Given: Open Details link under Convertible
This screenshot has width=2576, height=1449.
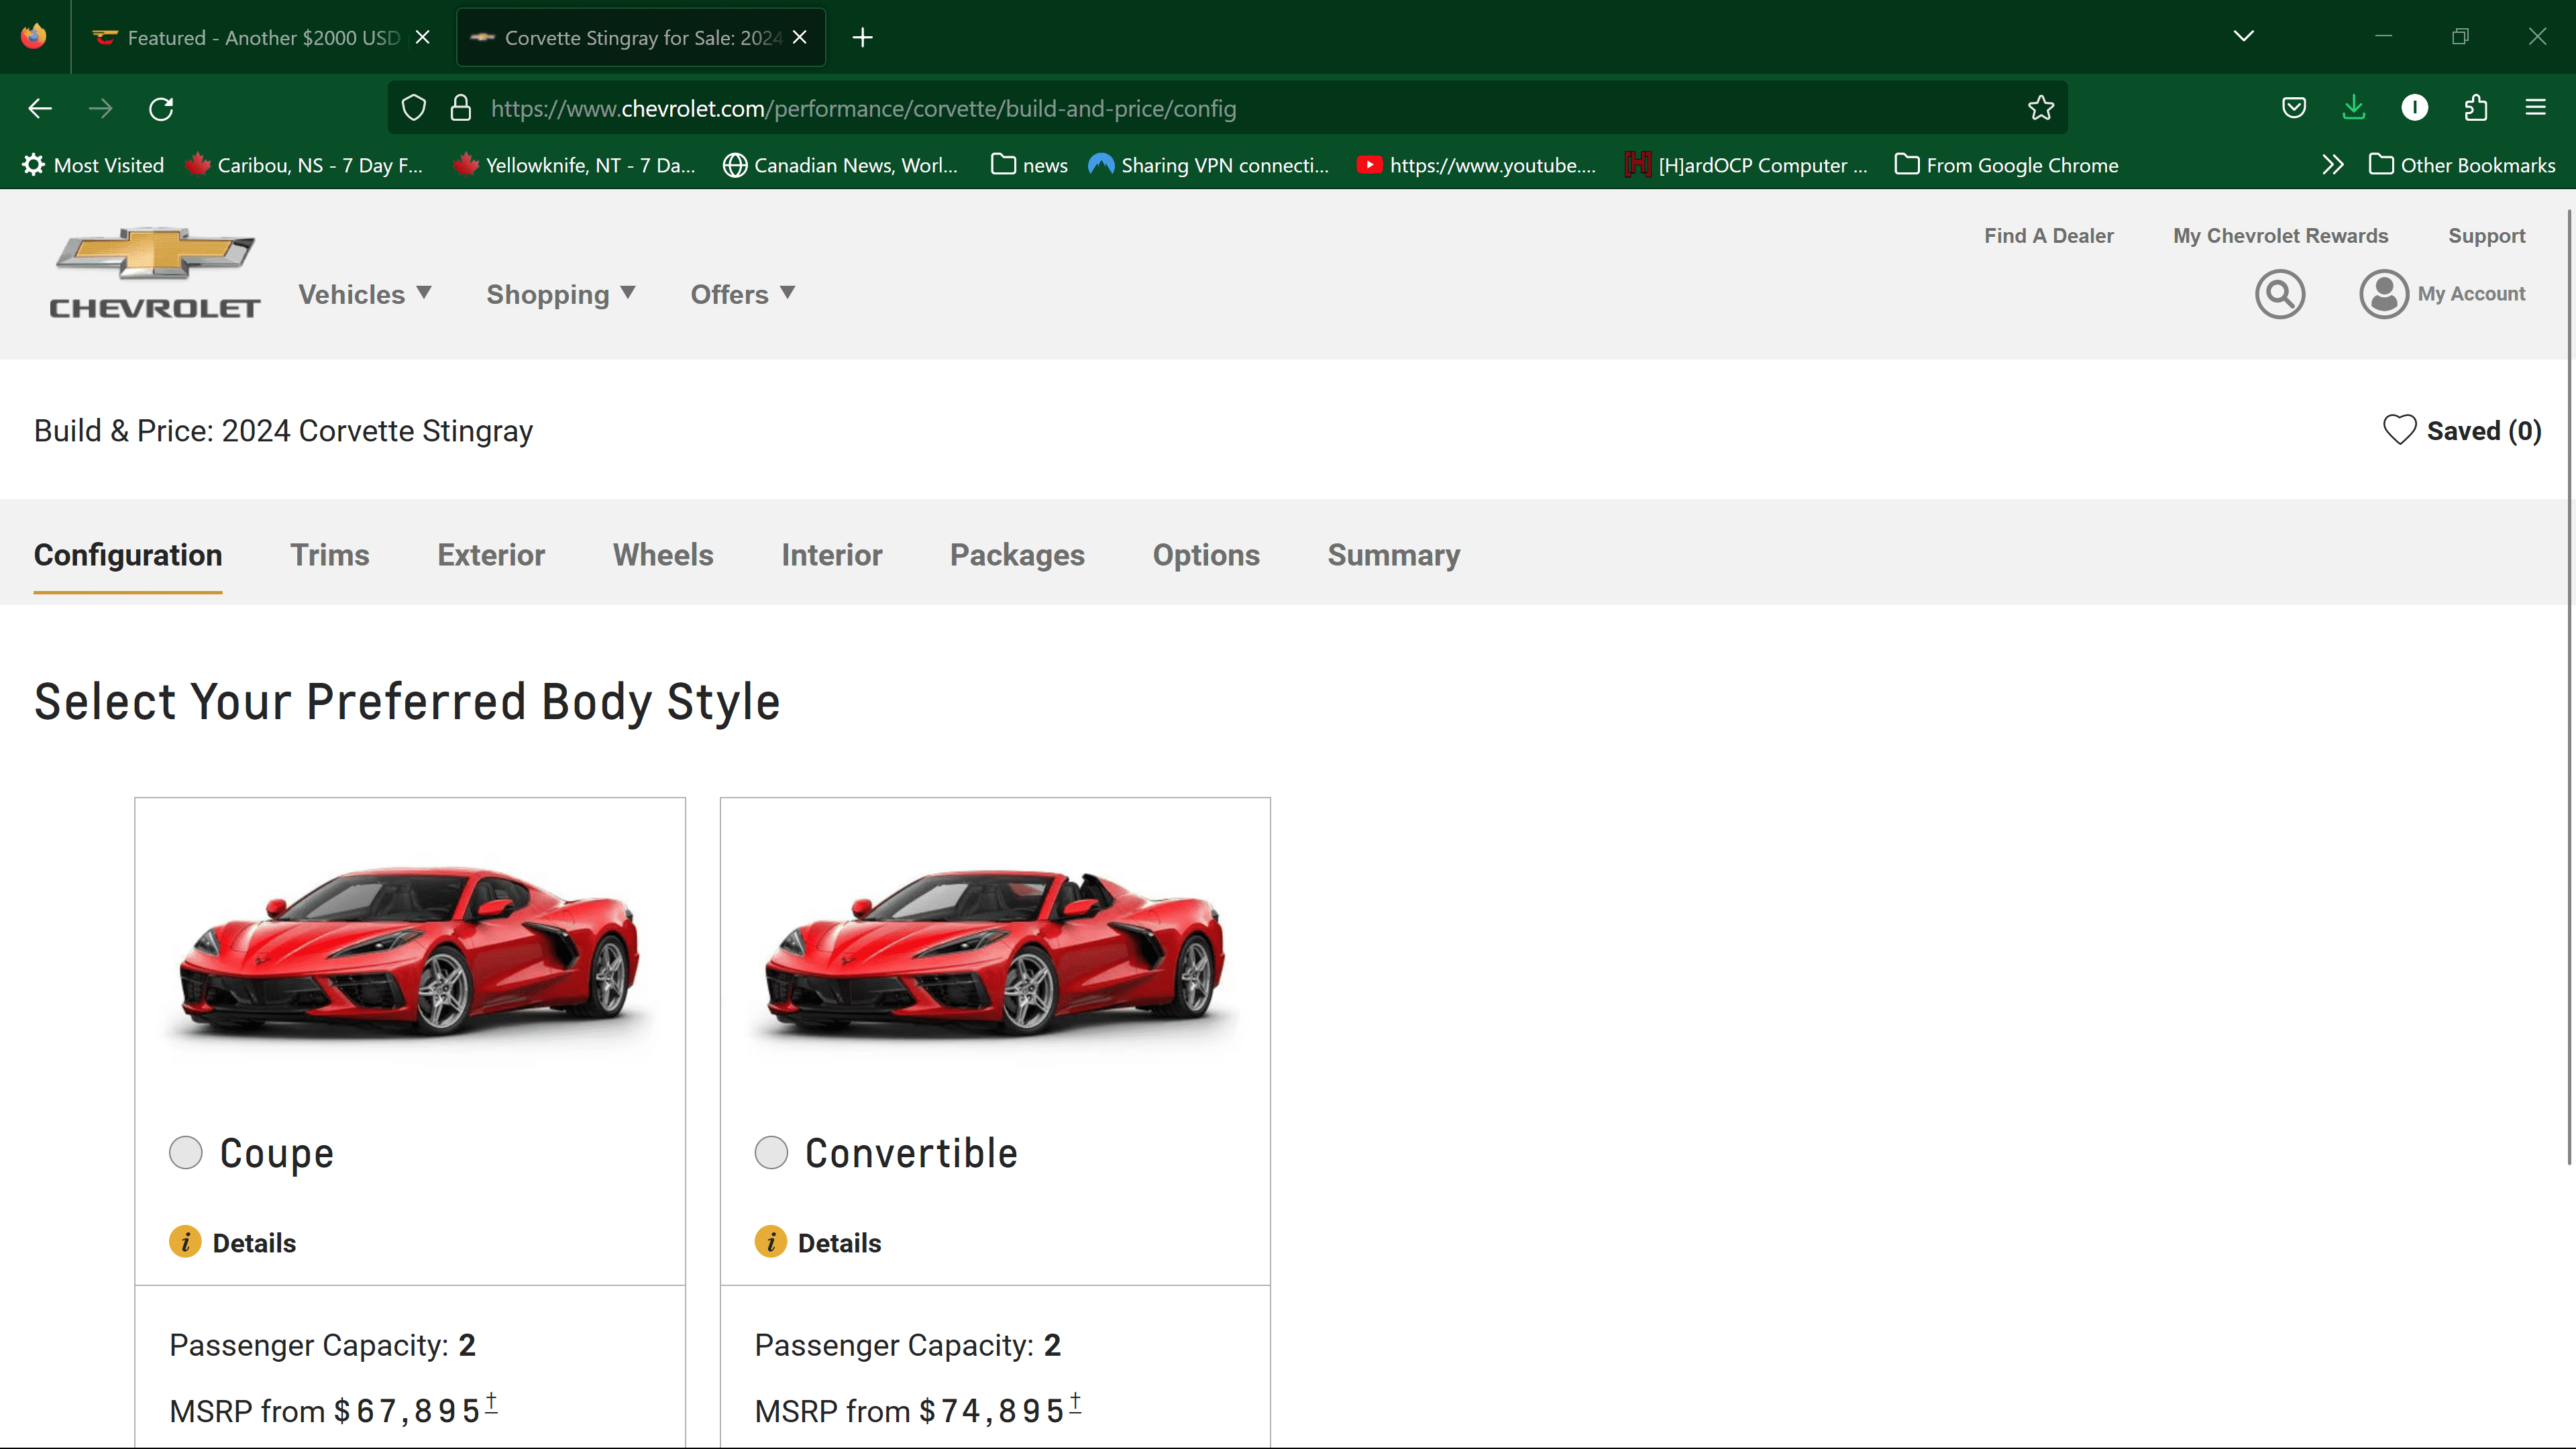Looking at the screenshot, I should (838, 1243).
